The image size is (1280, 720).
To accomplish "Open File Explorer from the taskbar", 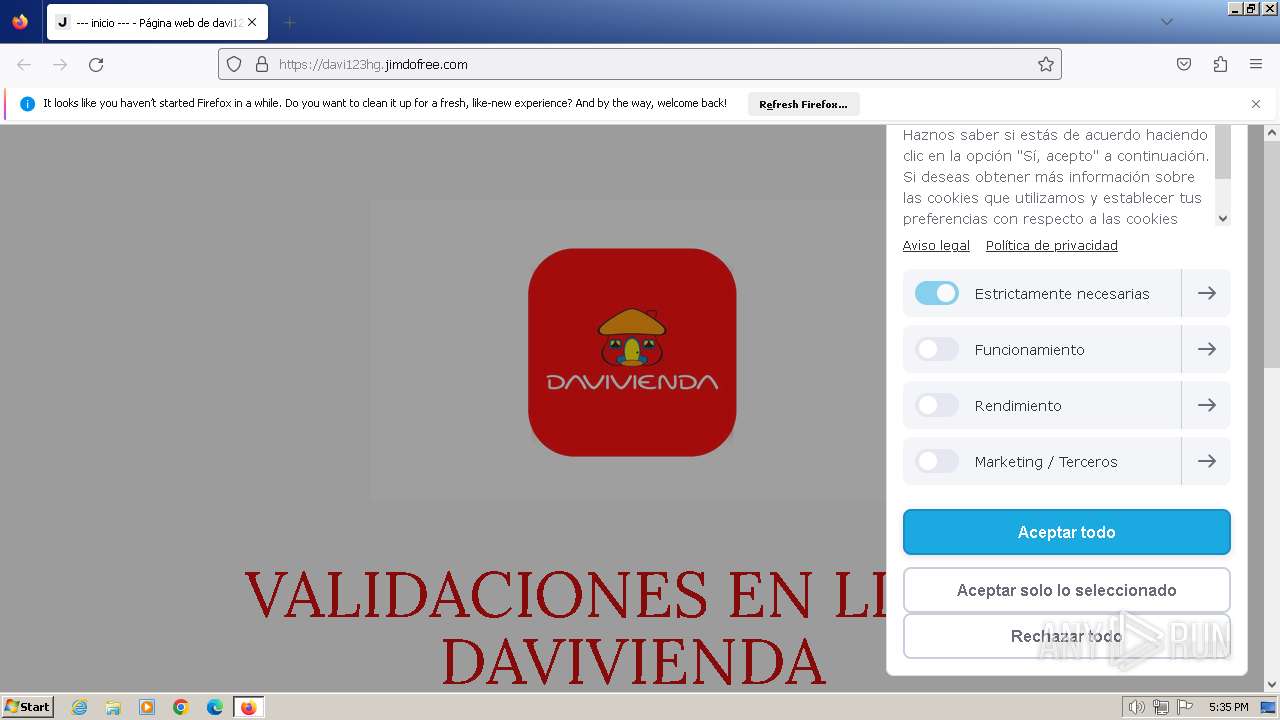I will [x=113, y=707].
